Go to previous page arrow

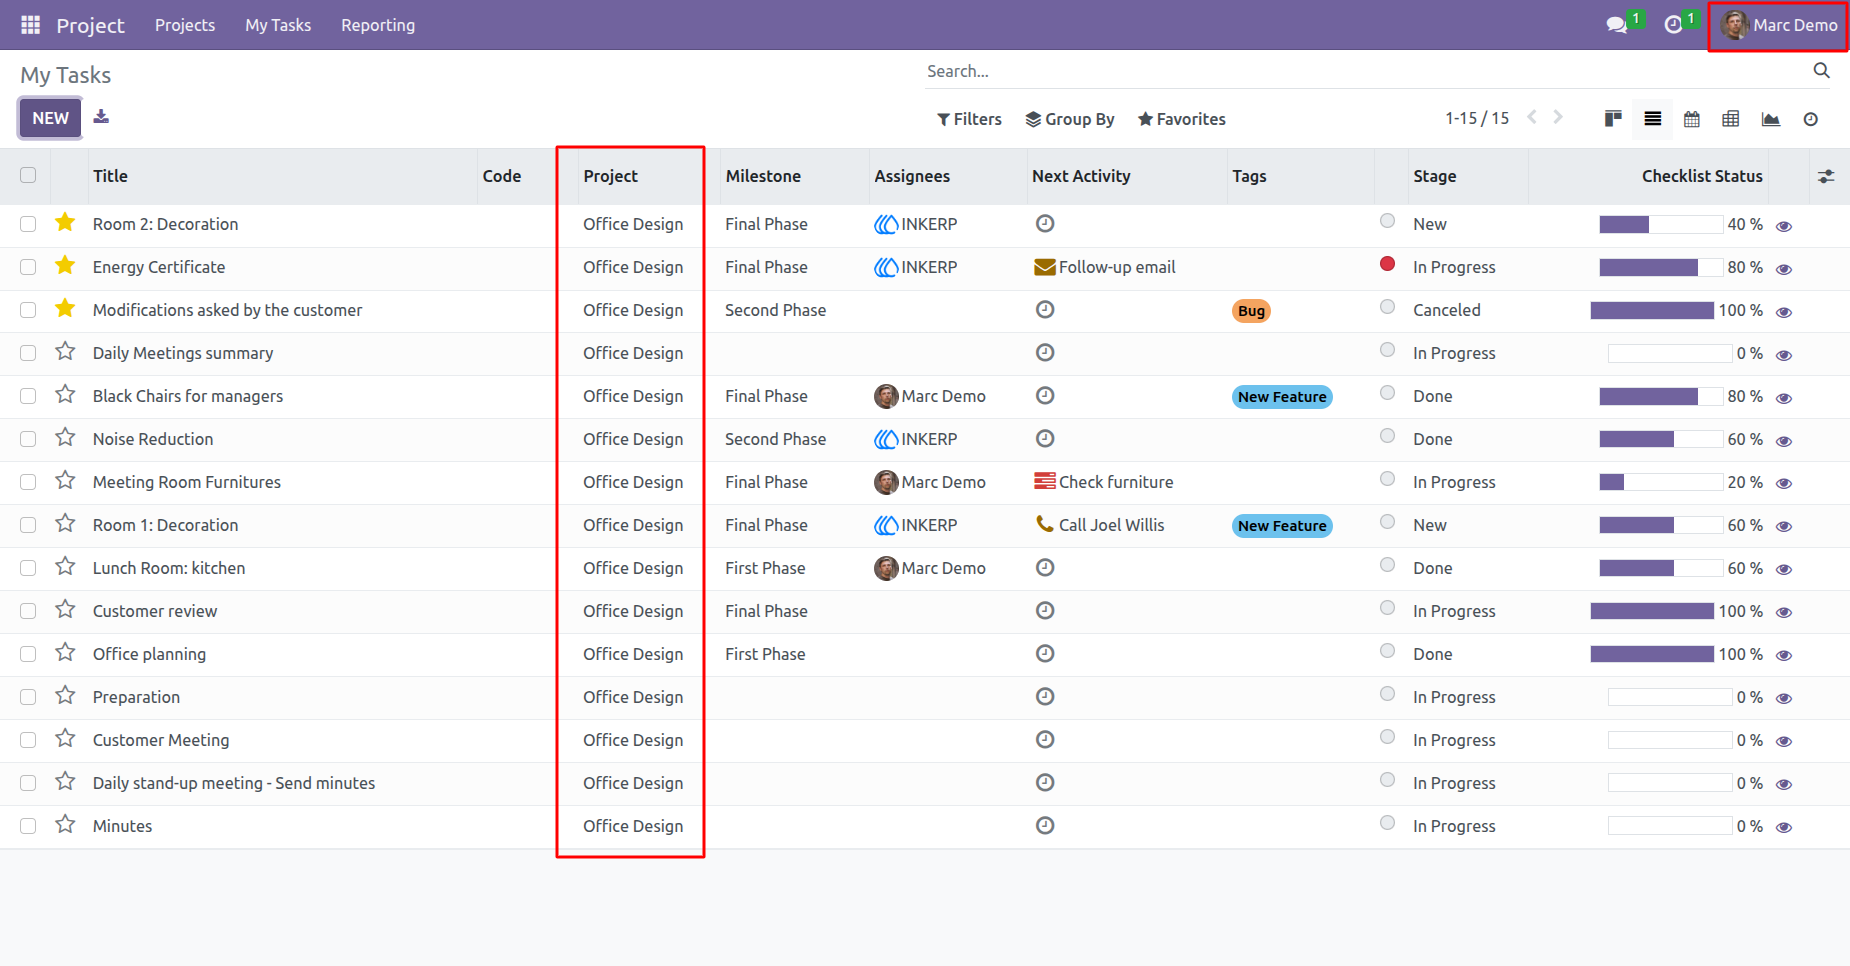1532,117
